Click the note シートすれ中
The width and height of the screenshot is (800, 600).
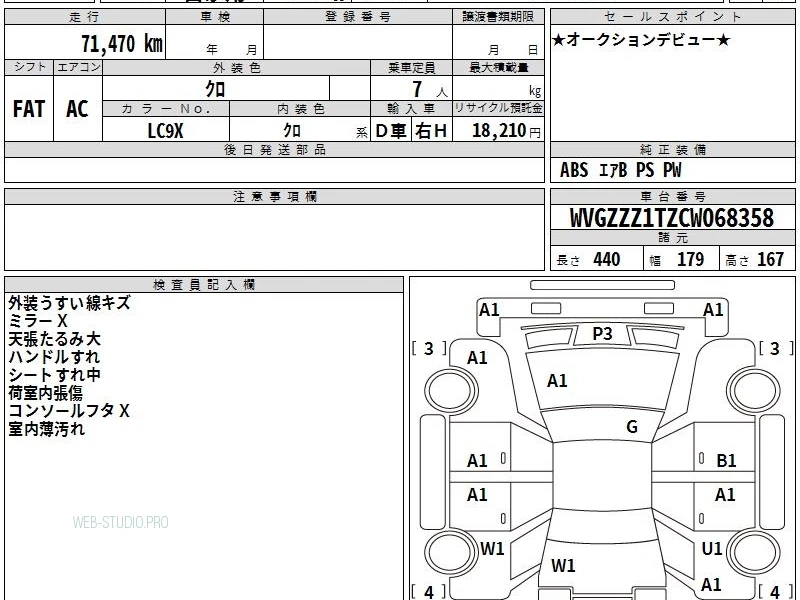tap(54, 375)
